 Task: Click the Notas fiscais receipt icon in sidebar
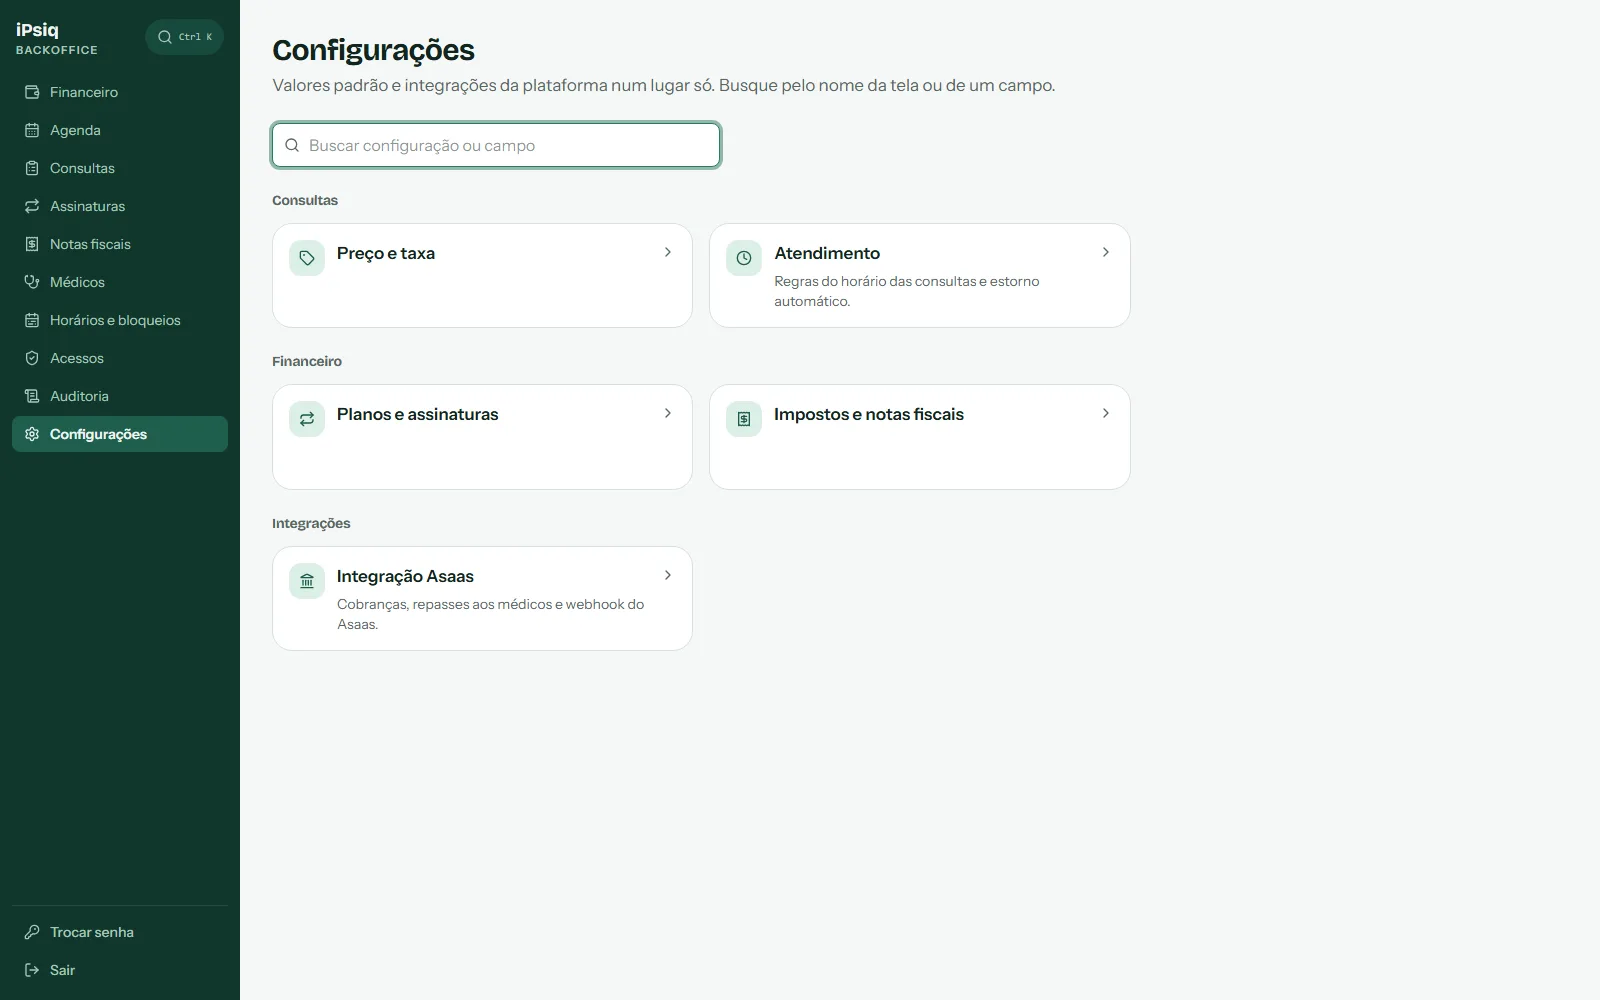click(32, 244)
